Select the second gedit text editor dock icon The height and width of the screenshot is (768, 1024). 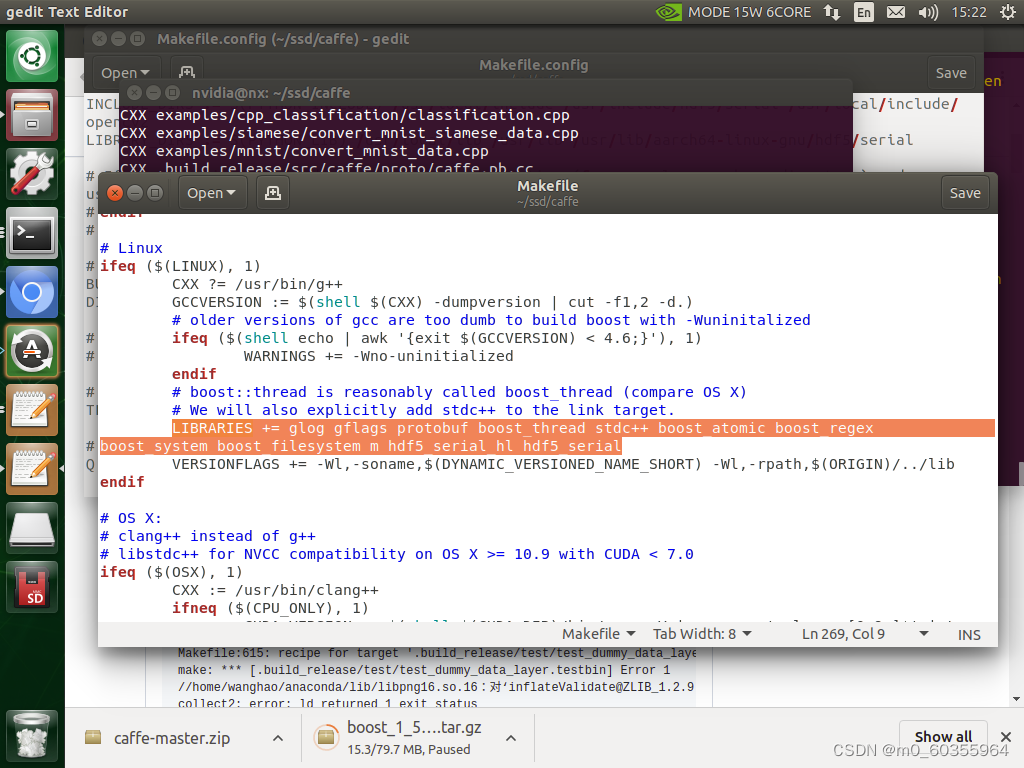pyautogui.click(x=32, y=469)
